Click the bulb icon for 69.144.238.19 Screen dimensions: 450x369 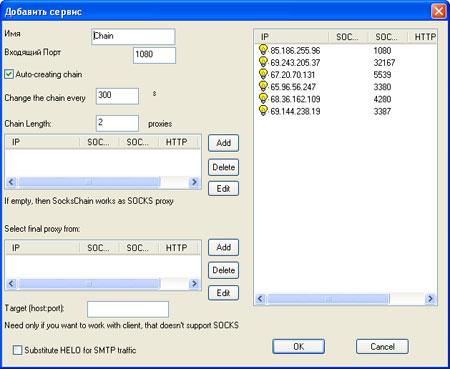tap(263, 111)
